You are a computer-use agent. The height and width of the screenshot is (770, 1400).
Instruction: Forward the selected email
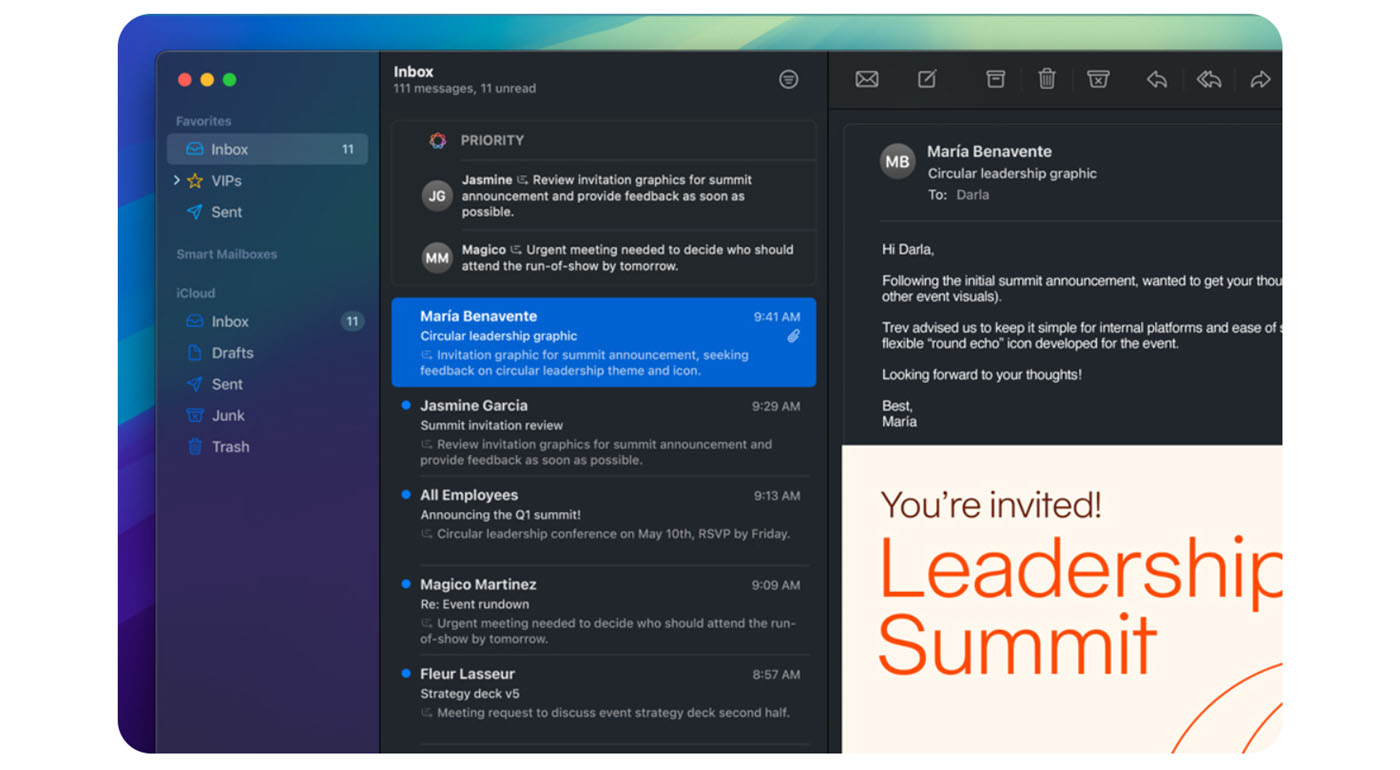click(x=1260, y=79)
